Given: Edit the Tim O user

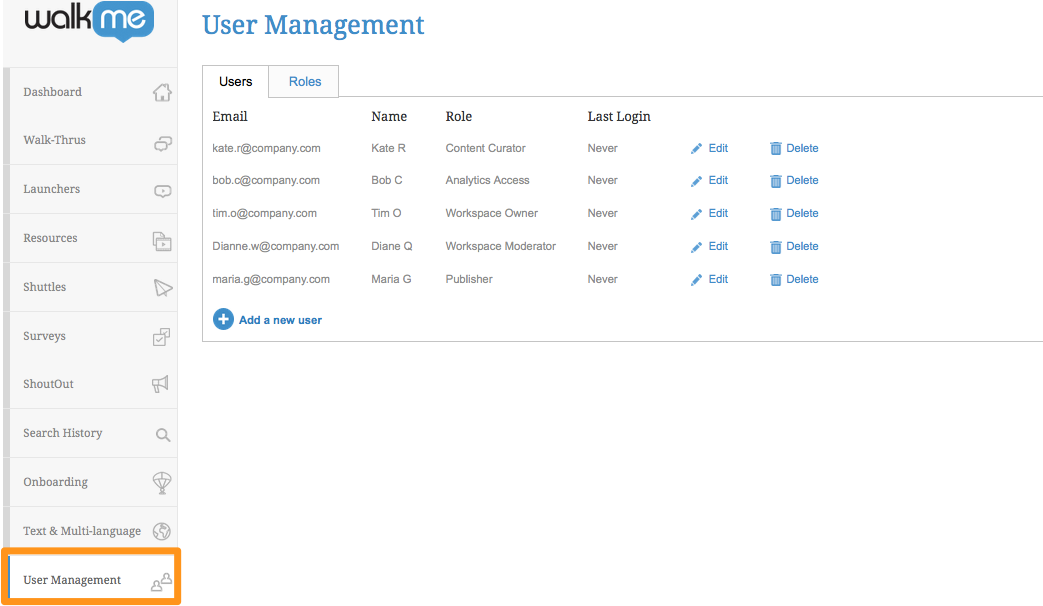Looking at the screenshot, I should 710,213.
